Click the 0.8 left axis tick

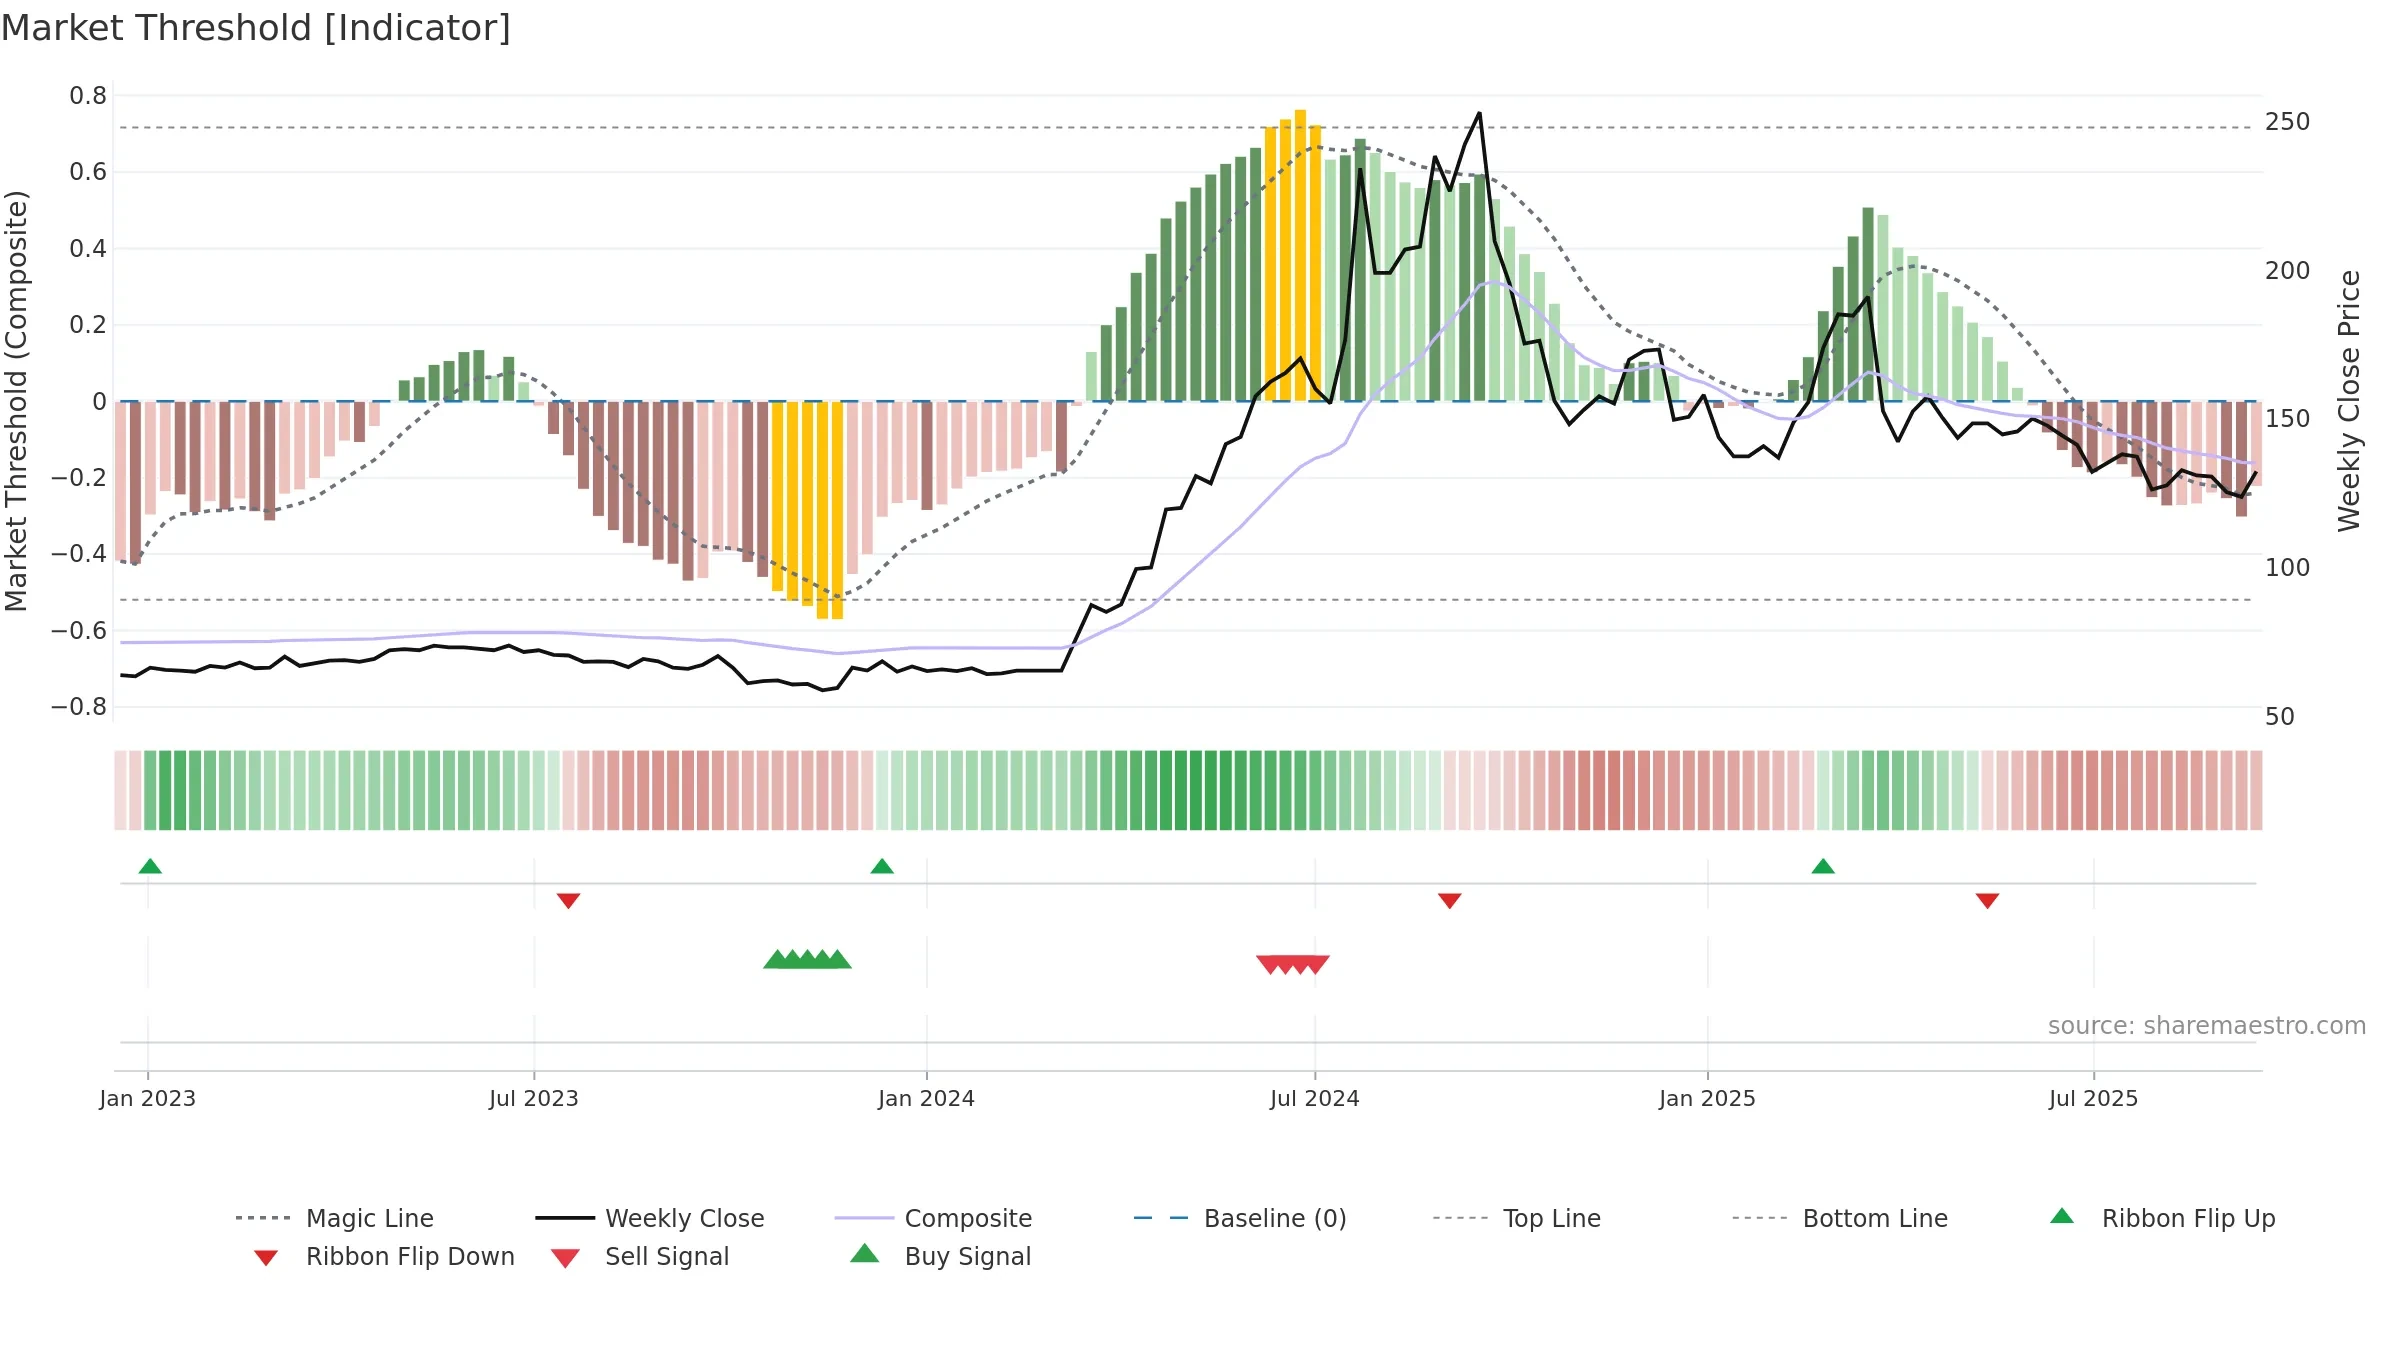coord(88,96)
